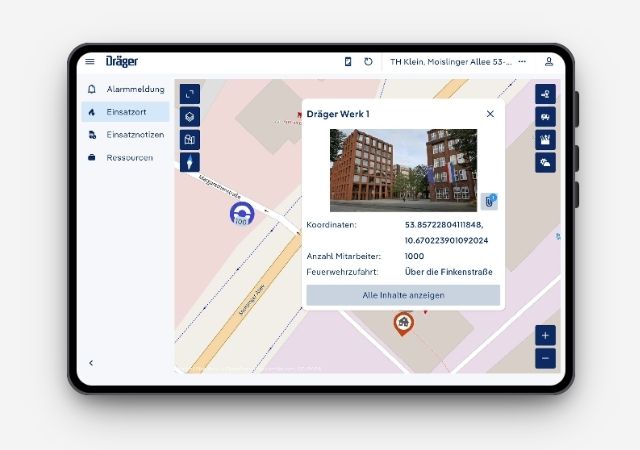Open the weather button on the right toolbar

(545, 163)
